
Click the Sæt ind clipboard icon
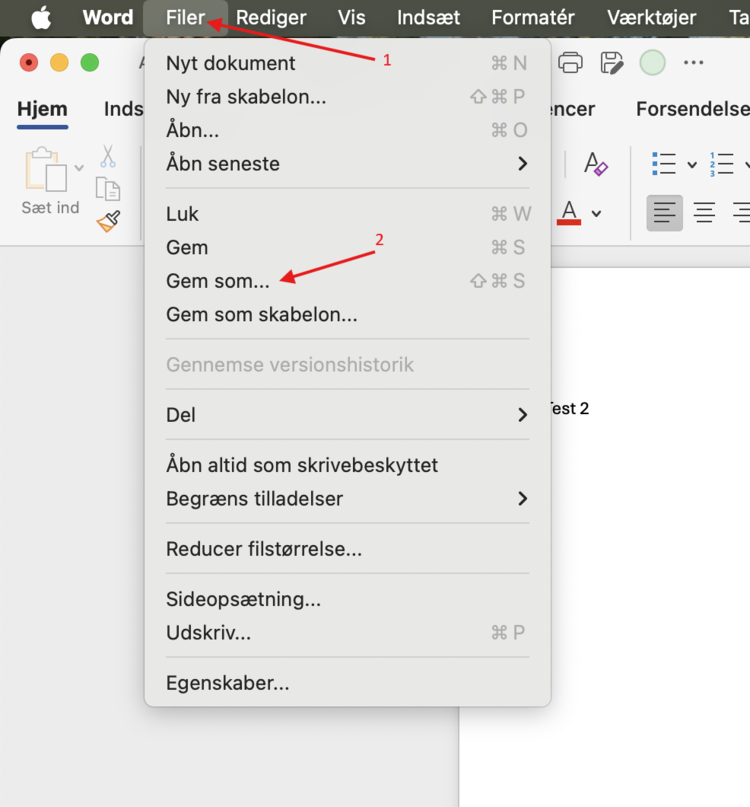(x=45, y=170)
